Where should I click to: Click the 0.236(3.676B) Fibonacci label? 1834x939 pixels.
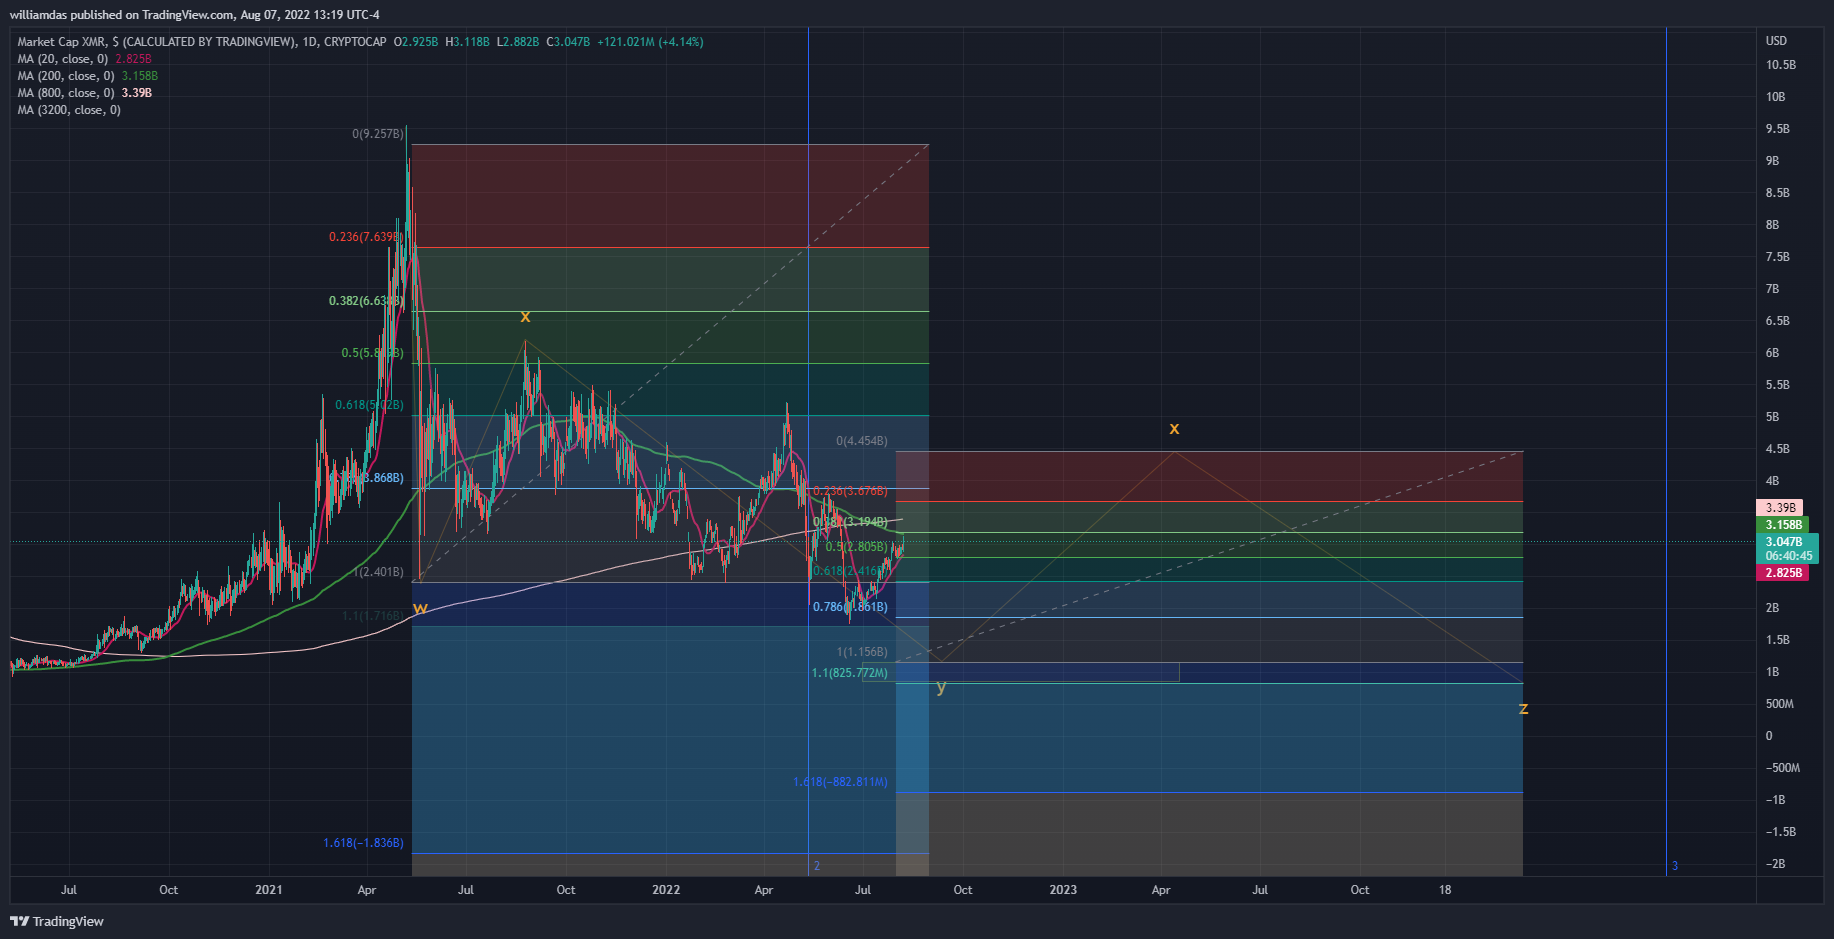tap(850, 491)
